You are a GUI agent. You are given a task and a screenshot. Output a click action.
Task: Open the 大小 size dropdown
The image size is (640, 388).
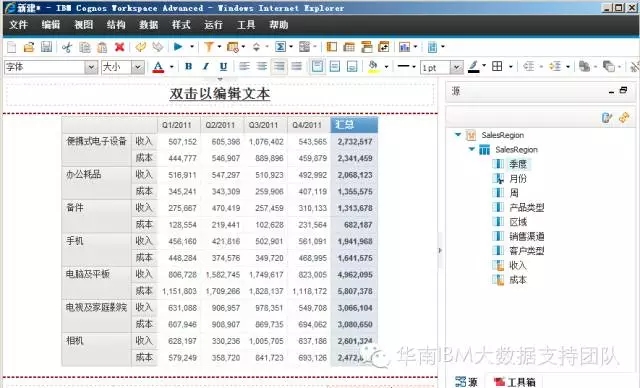click(x=138, y=67)
